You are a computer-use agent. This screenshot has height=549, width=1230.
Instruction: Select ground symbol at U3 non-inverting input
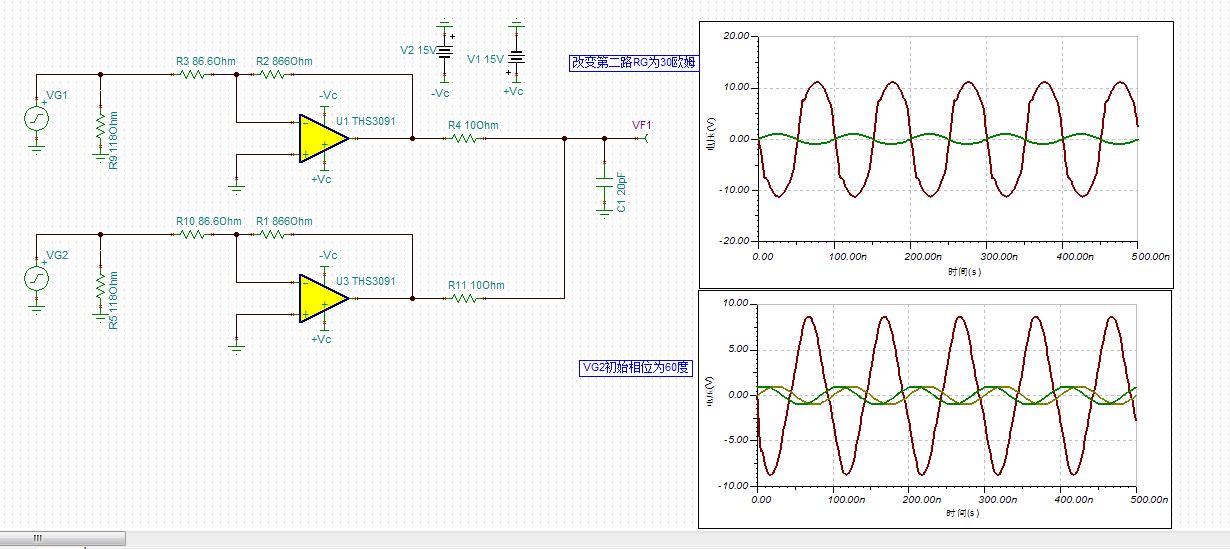point(236,346)
